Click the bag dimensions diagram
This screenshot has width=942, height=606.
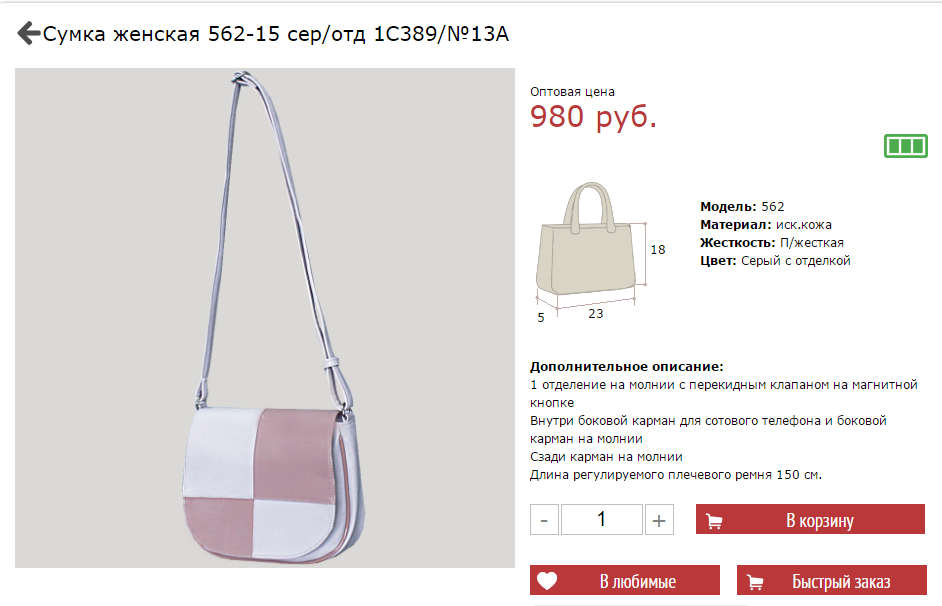tap(598, 252)
